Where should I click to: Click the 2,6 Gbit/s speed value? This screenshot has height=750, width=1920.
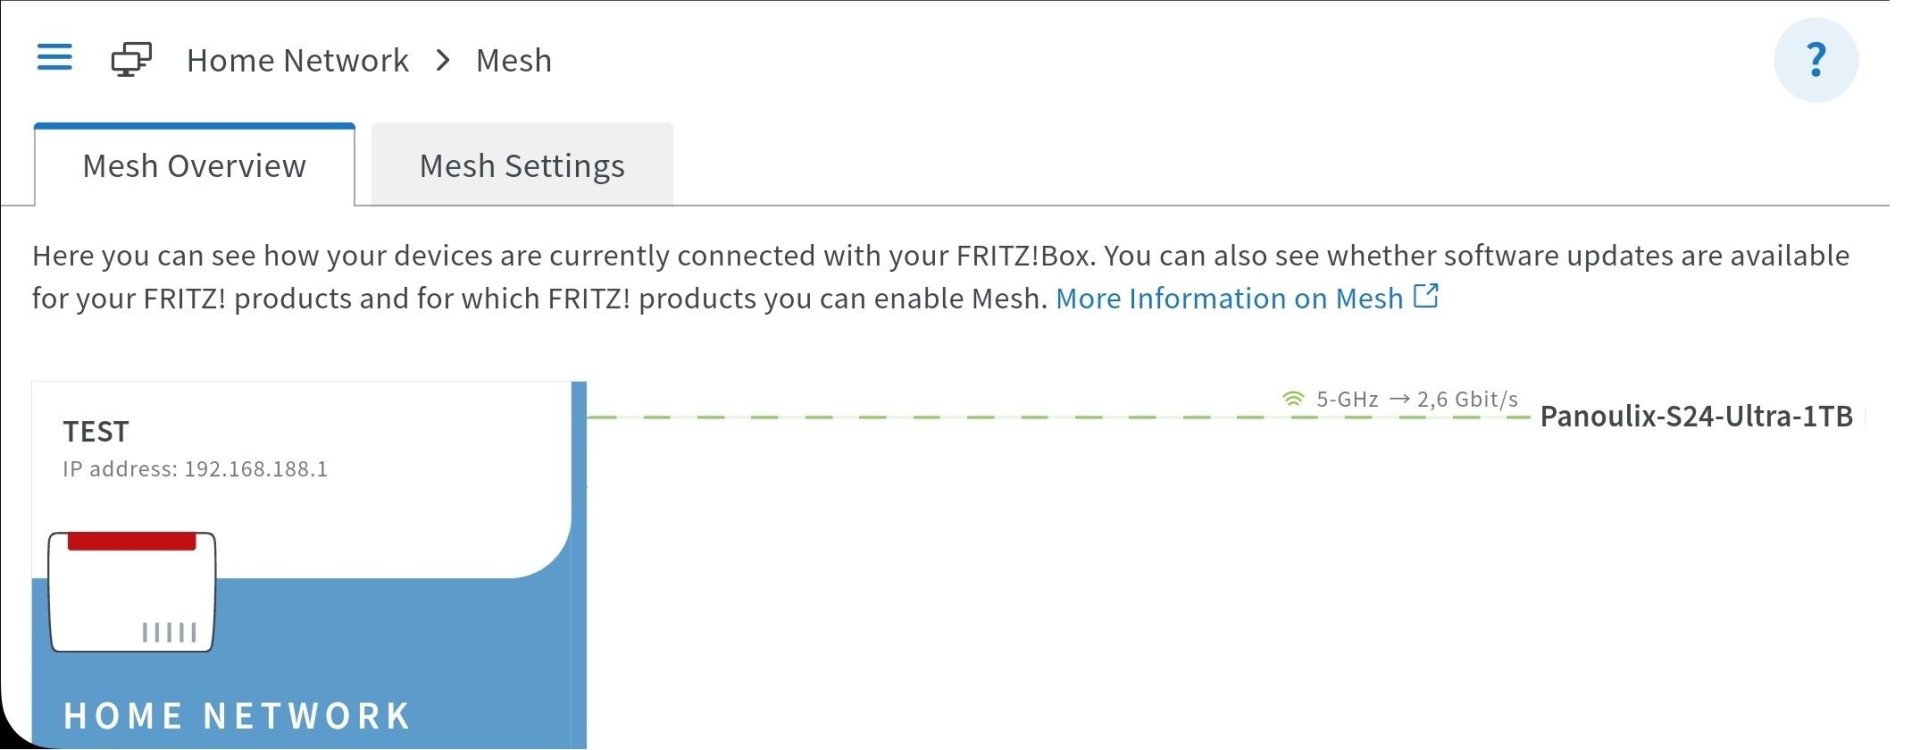pyautogui.click(x=1467, y=400)
